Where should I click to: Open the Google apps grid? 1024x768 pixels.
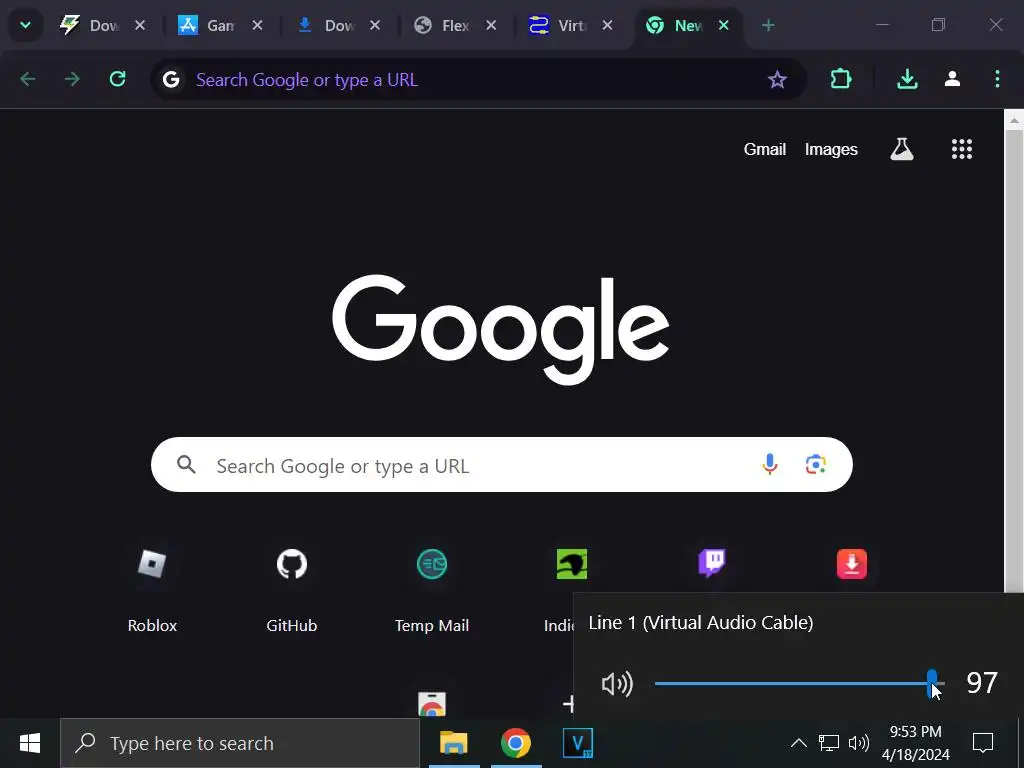[961, 149]
